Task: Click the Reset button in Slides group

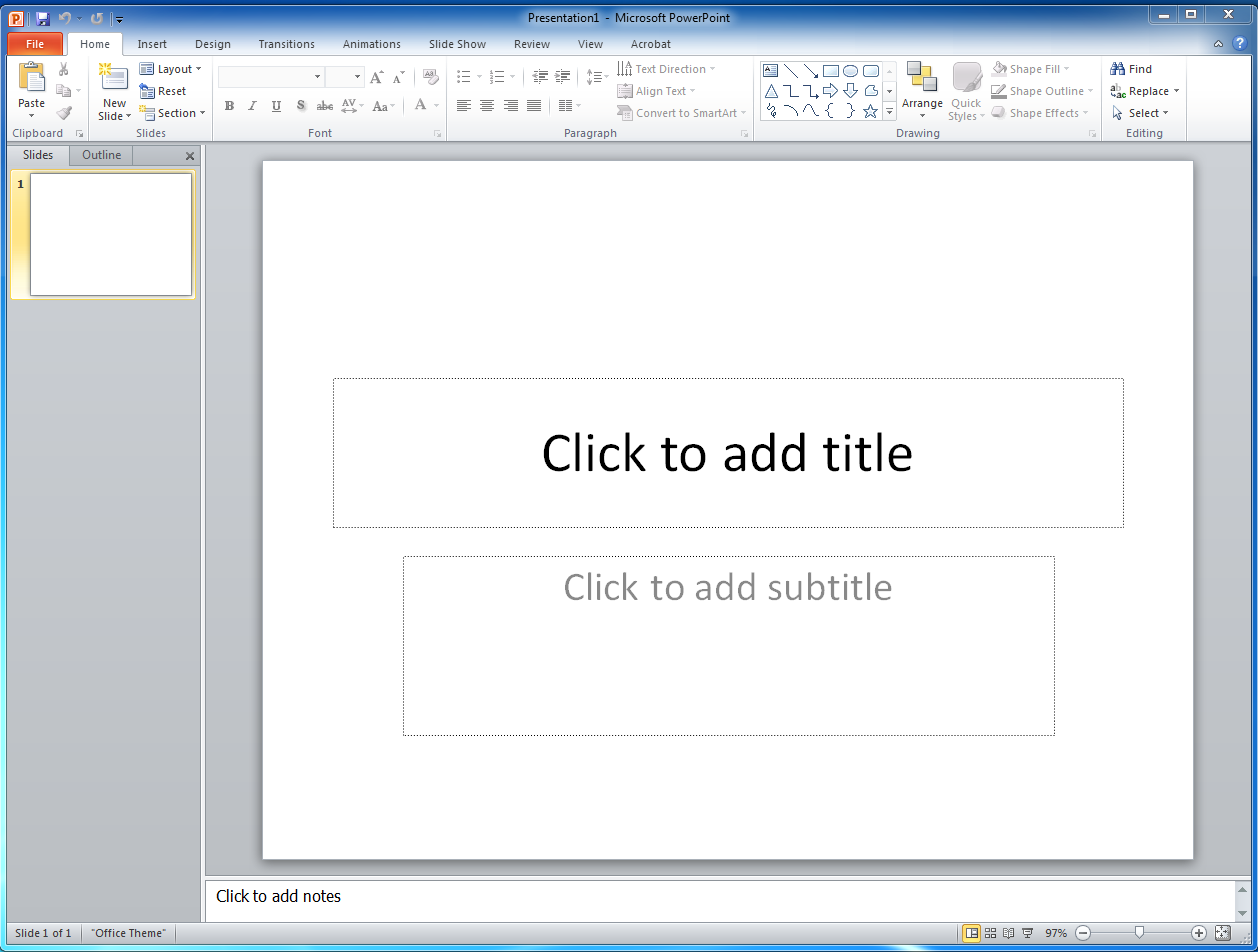Action: point(164,91)
